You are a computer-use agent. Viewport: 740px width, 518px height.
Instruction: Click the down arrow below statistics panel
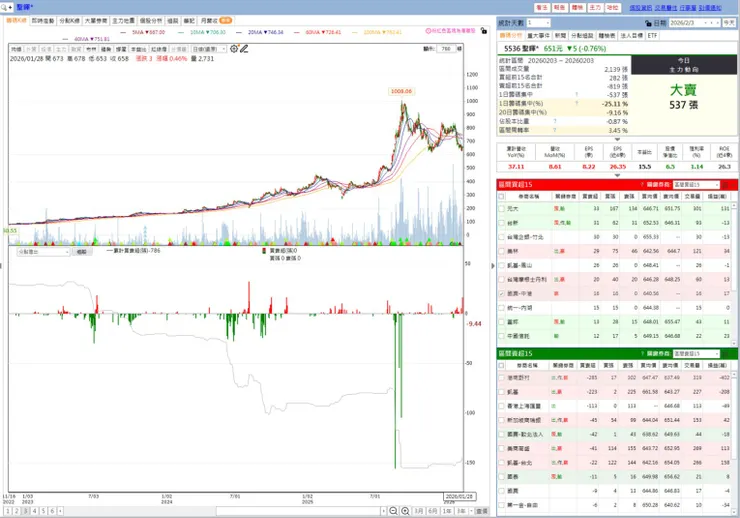[x=617, y=139]
